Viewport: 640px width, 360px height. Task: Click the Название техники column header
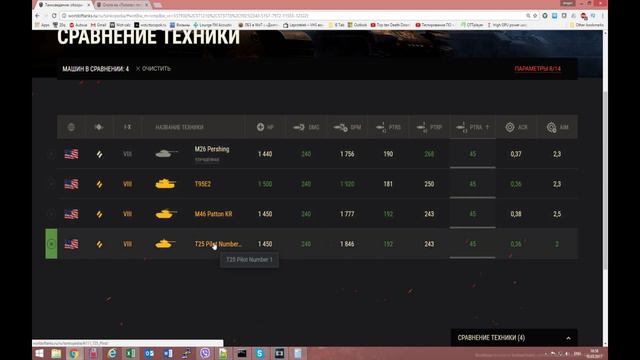(179, 127)
